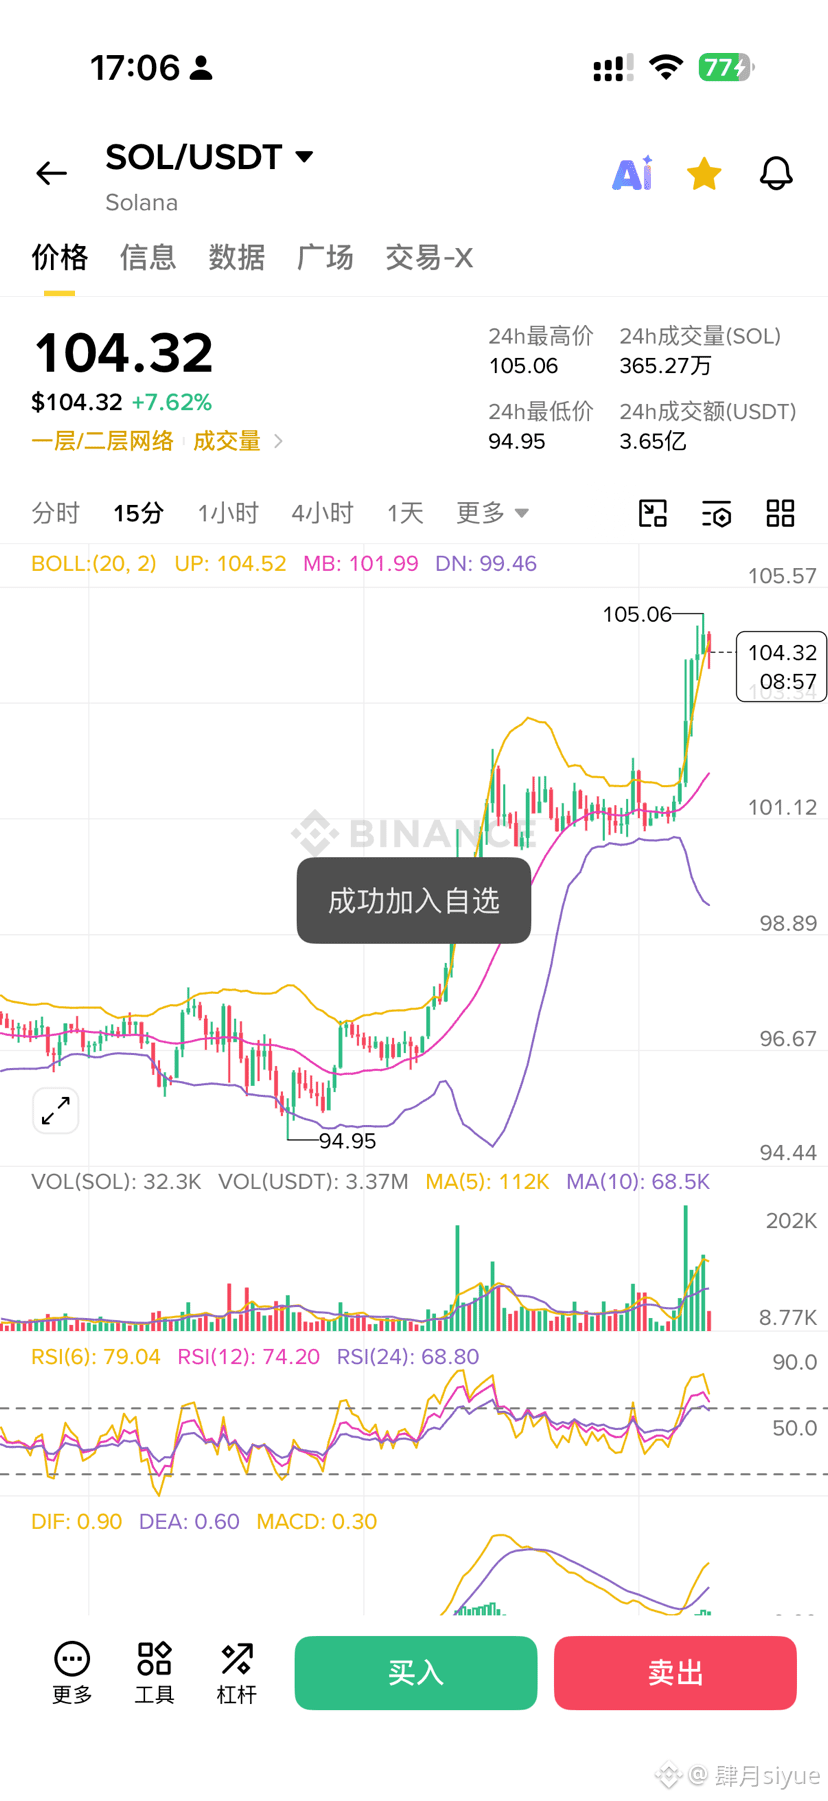Tap the MA(5): 112K volume label

pos(487,1182)
